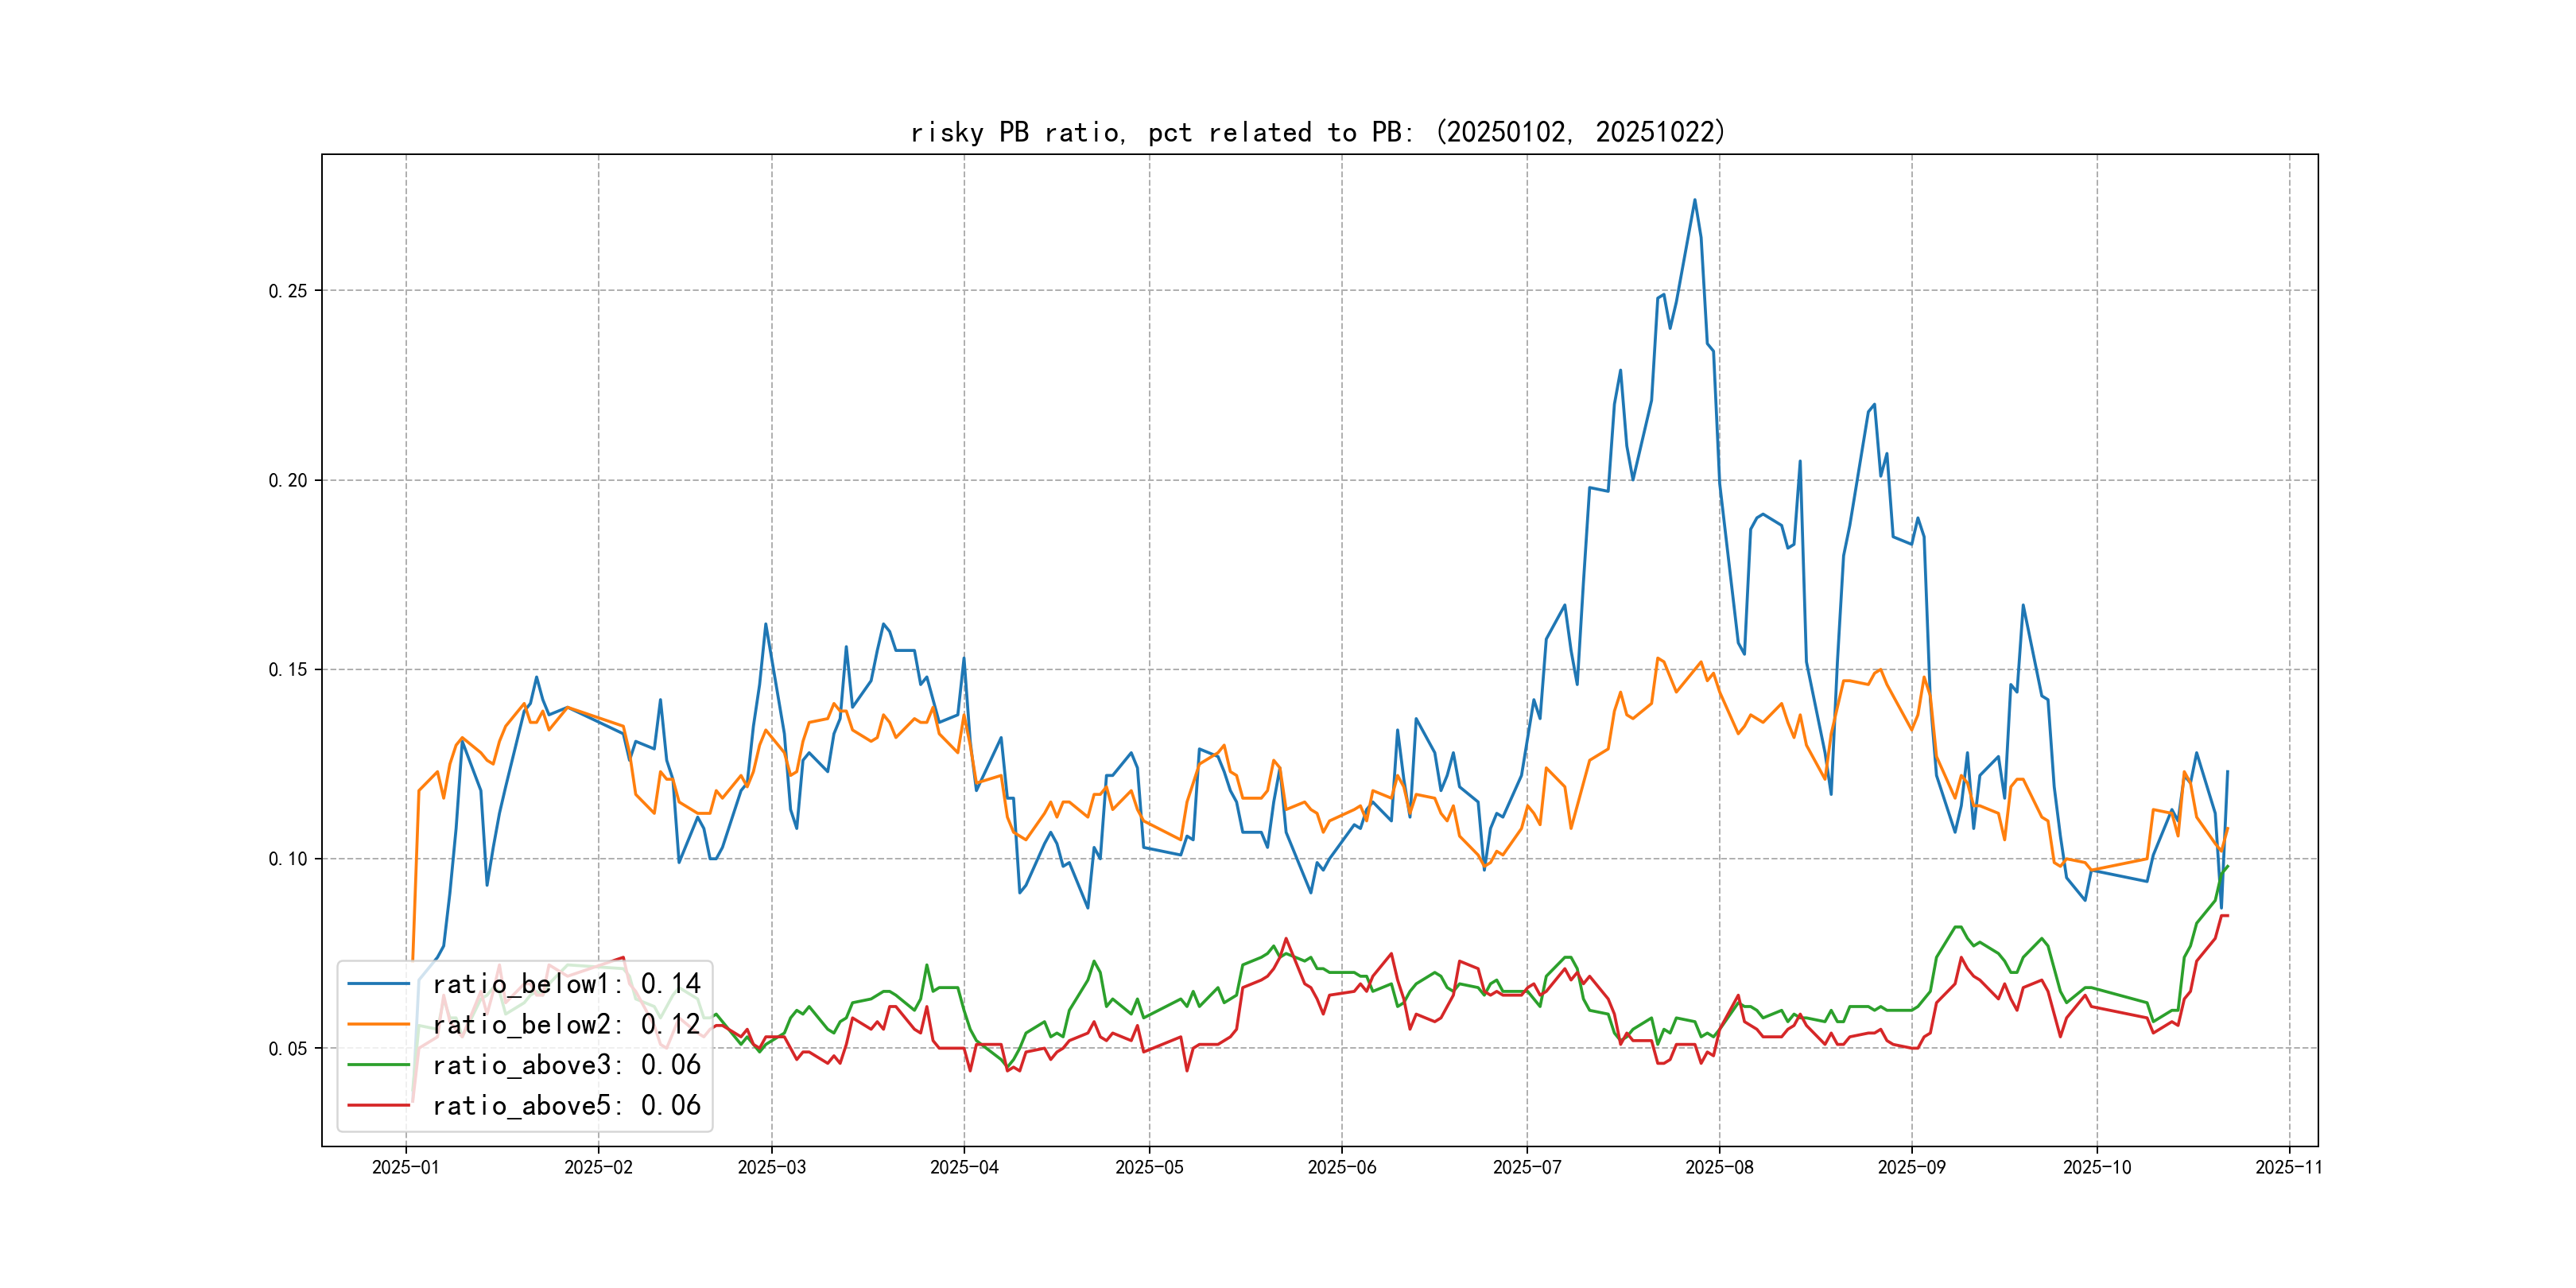Click the 2025-01 x-axis label
The width and height of the screenshot is (2576, 1288).
tap(405, 1167)
